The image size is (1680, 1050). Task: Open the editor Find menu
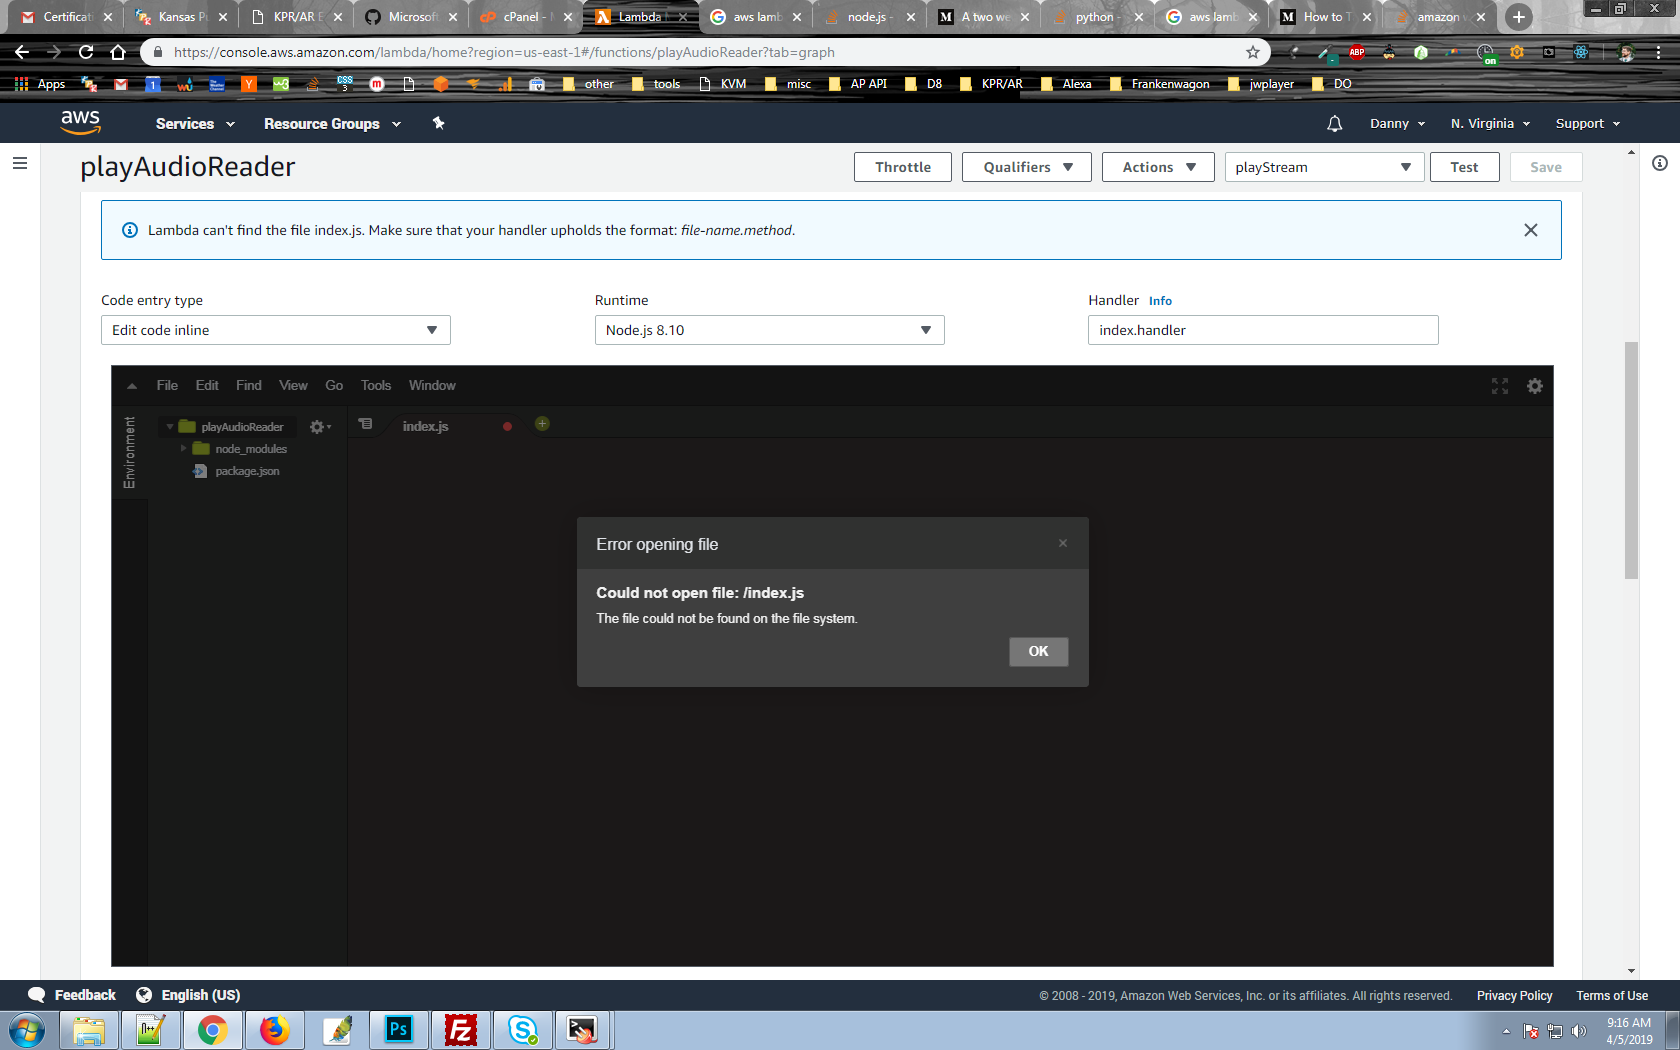pyautogui.click(x=249, y=386)
